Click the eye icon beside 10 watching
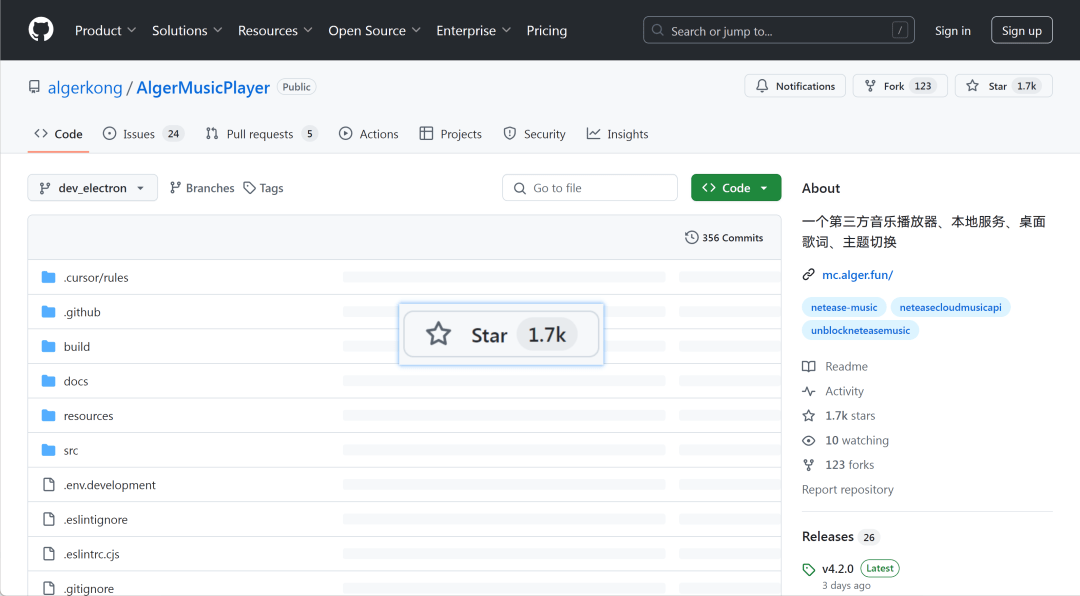Image resolution: width=1080 pixels, height=596 pixels. pos(809,440)
